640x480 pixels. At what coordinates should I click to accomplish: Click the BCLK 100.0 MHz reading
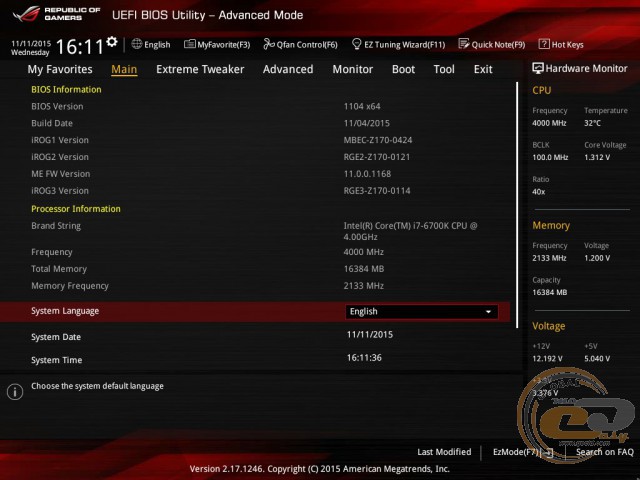(550, 157)
